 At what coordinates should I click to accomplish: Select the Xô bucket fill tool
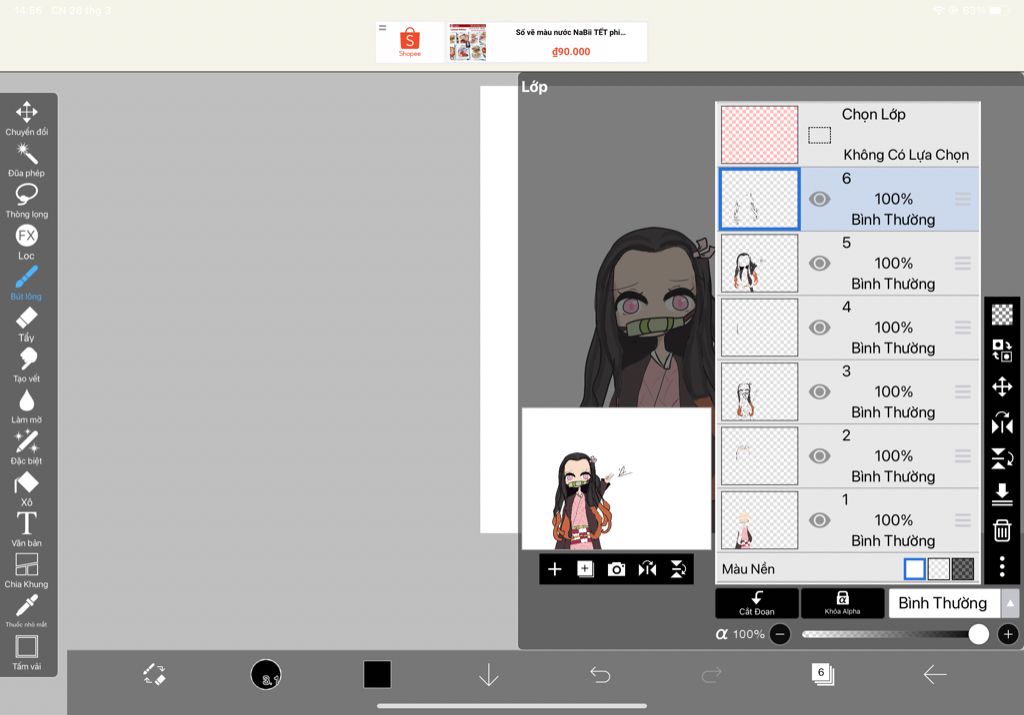pos(26,489)
